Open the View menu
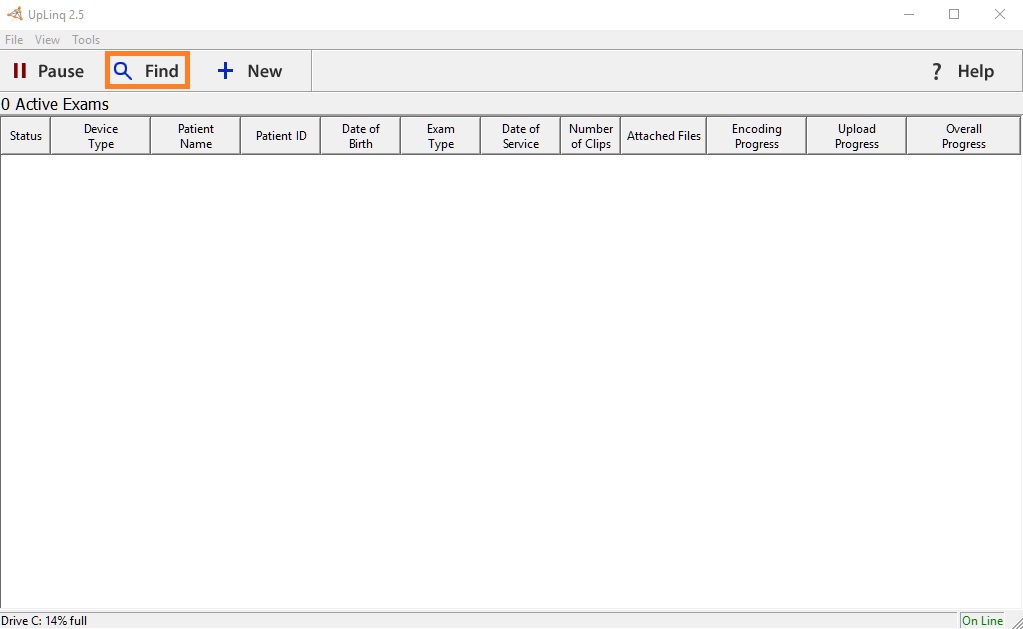 (47, 40)
